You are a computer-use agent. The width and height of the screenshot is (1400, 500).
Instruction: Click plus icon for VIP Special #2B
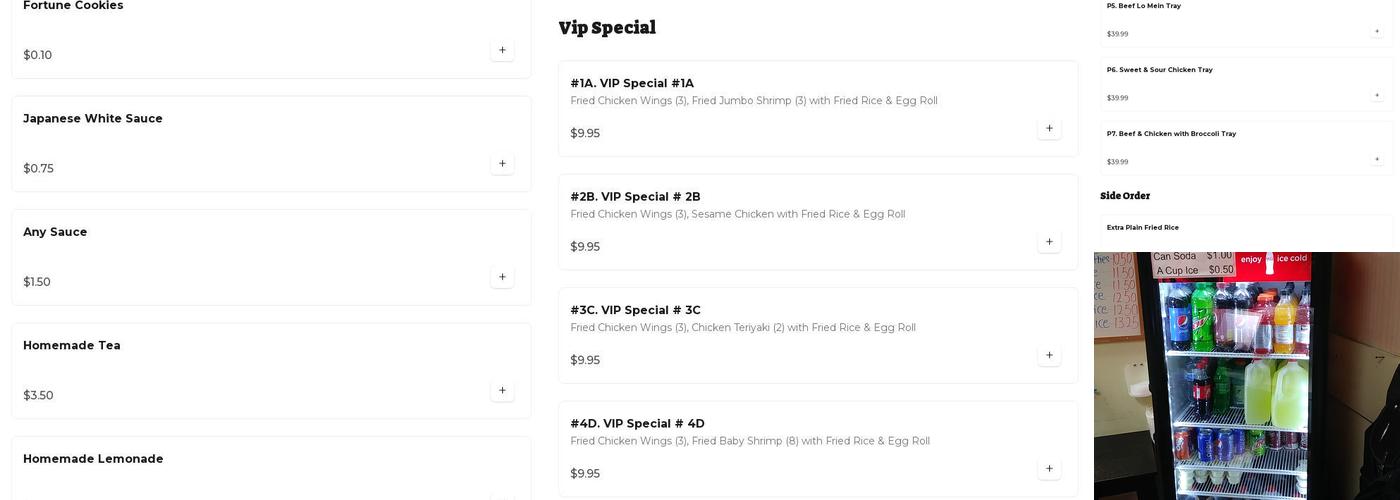1049,241
